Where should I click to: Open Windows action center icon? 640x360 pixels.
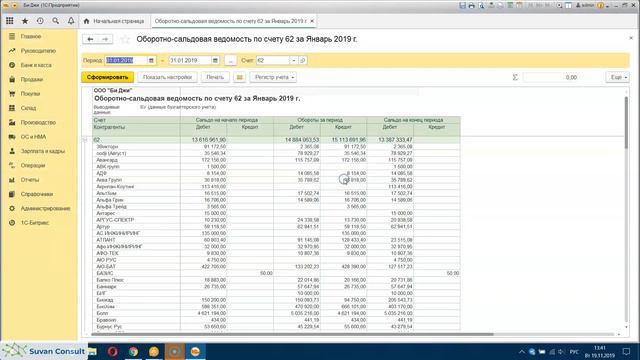click(627, 351)
